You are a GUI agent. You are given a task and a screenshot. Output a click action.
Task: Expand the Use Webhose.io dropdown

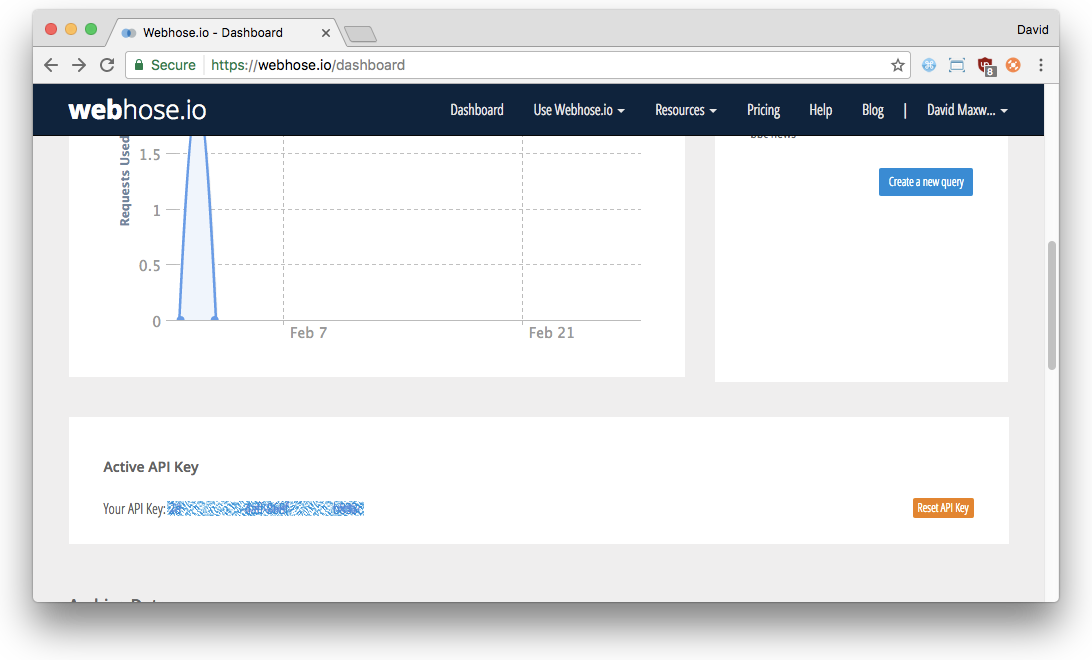[579, 110]
